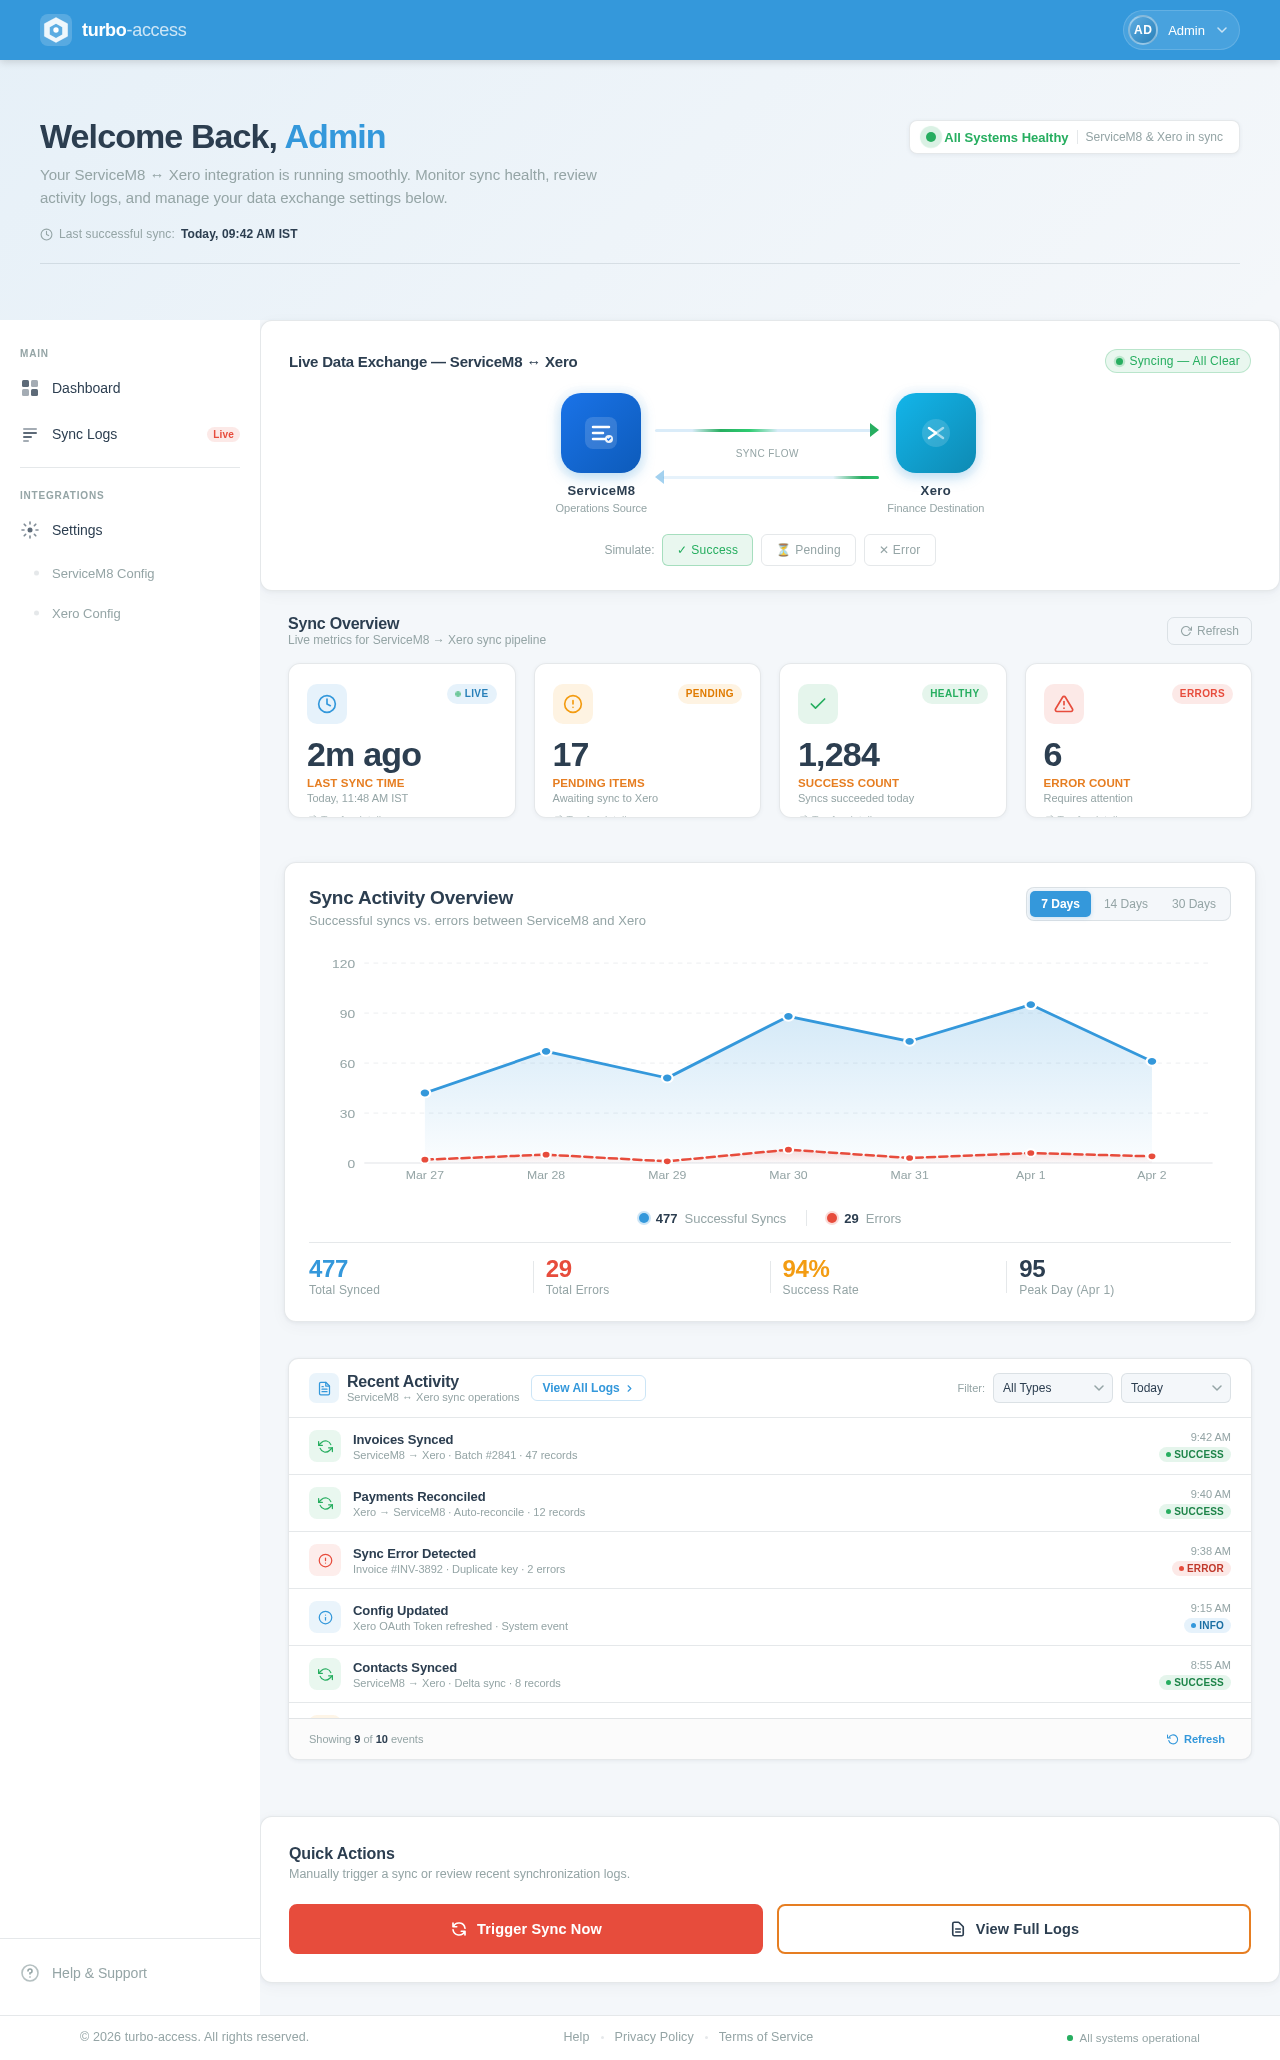Open Xero Config sub-item
The image size is (1280, 2060).
86,614
